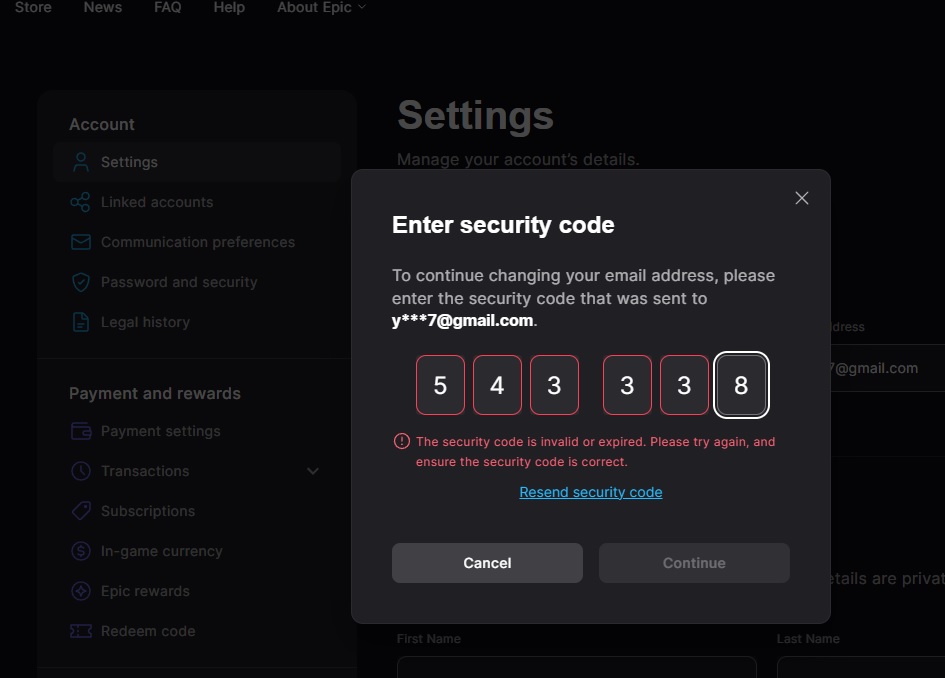Select the first code digit box
The image size is (945, 678).
[441, 385]
